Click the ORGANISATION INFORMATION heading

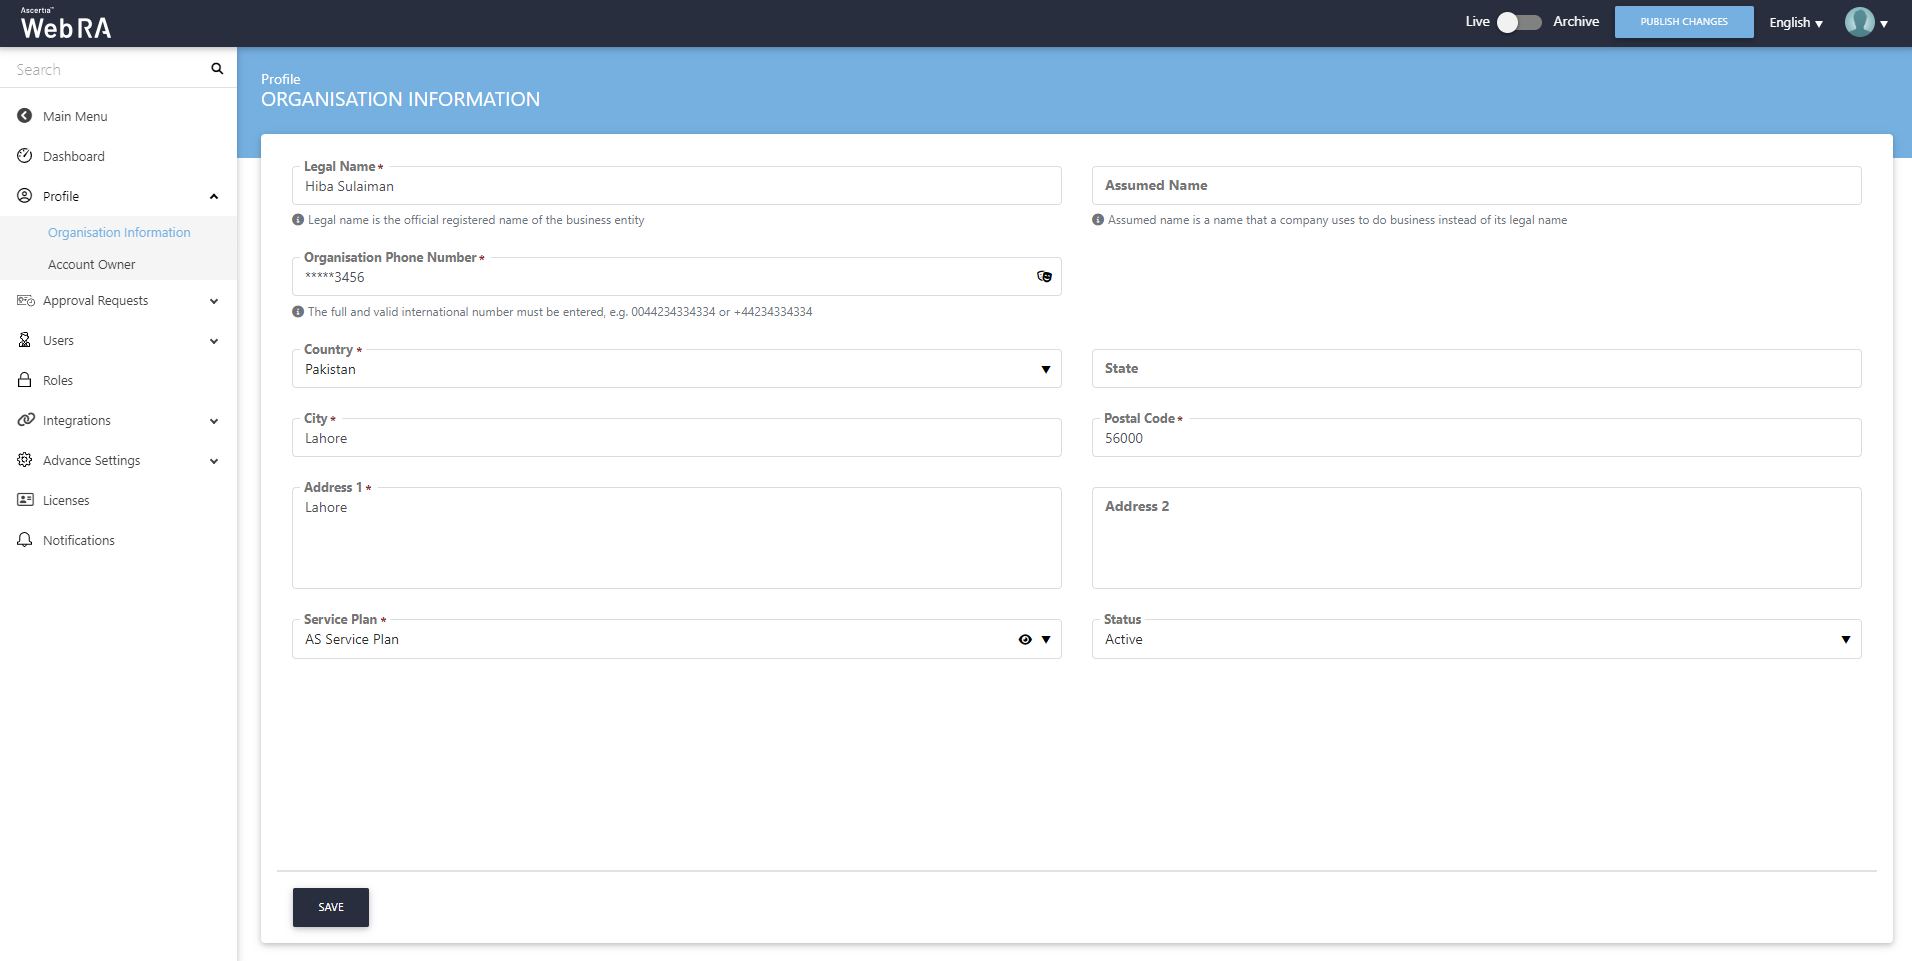click(x=400, y=99)
